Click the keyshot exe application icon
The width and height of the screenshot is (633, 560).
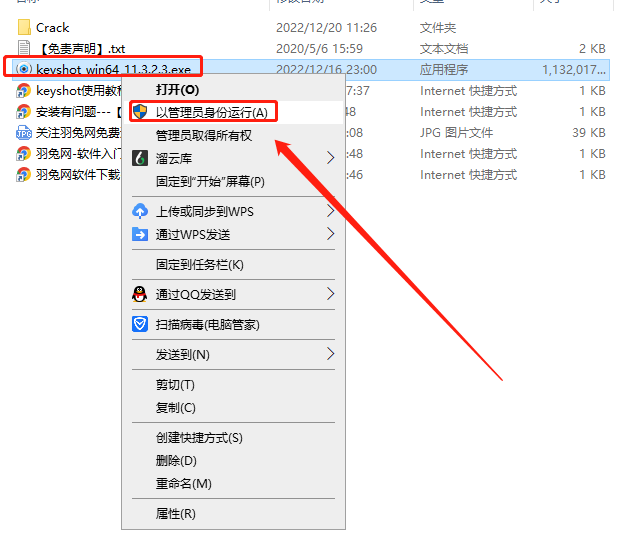[x=24, y=69]
